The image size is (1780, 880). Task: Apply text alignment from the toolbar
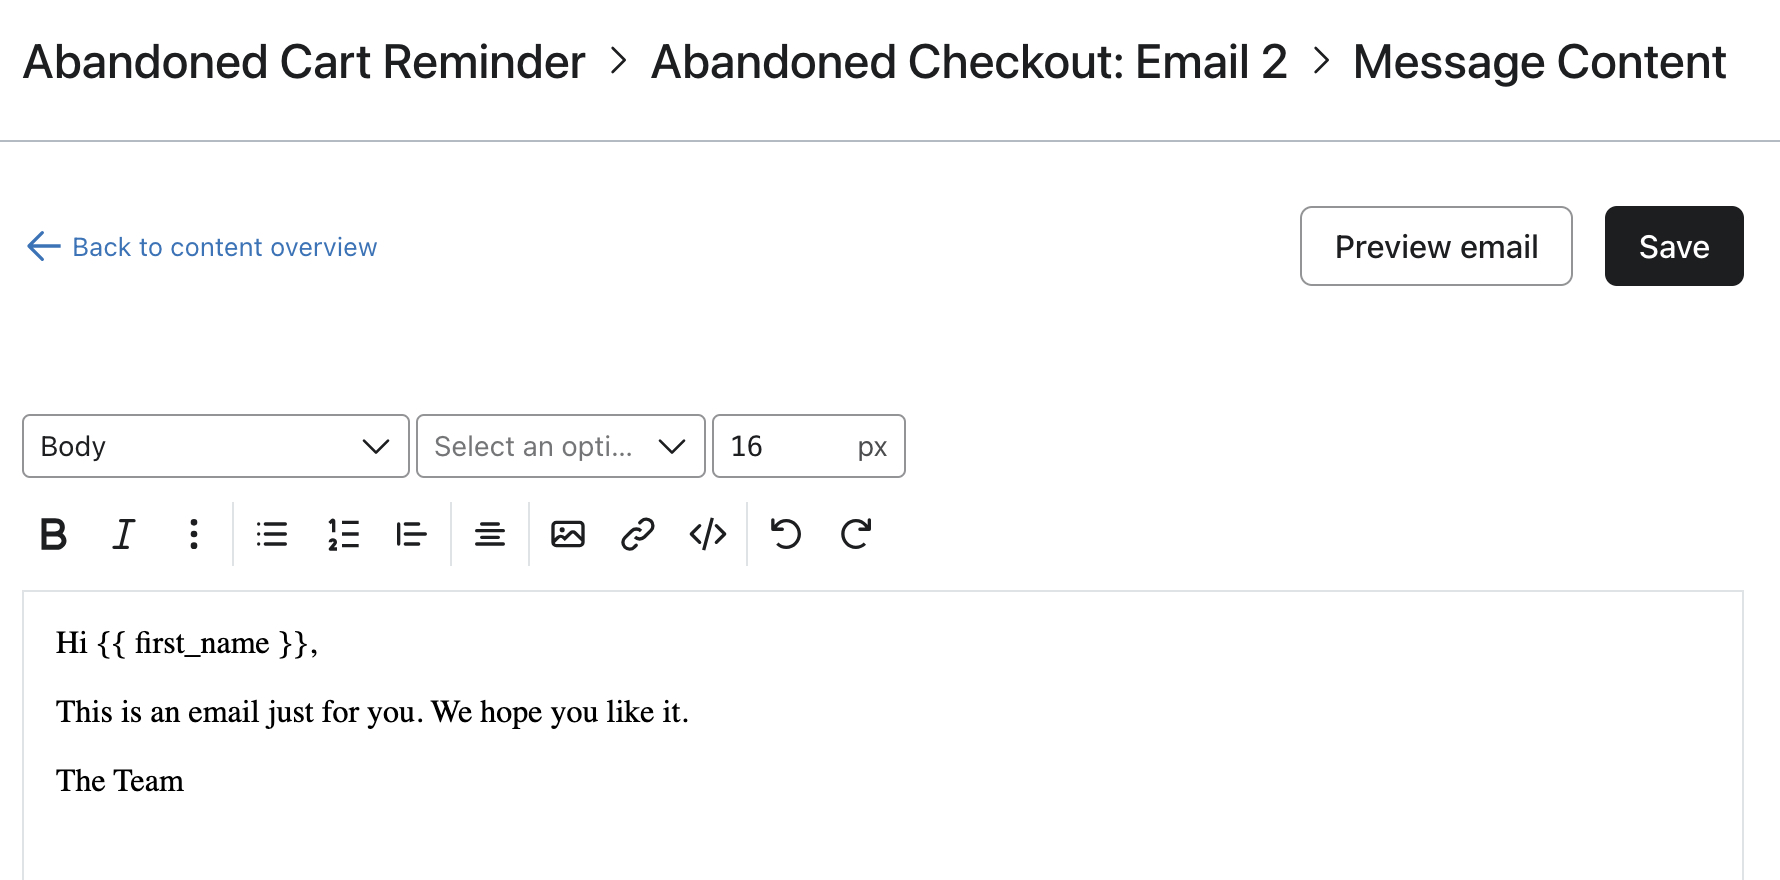pyautogui.click(x=489, y=534)
